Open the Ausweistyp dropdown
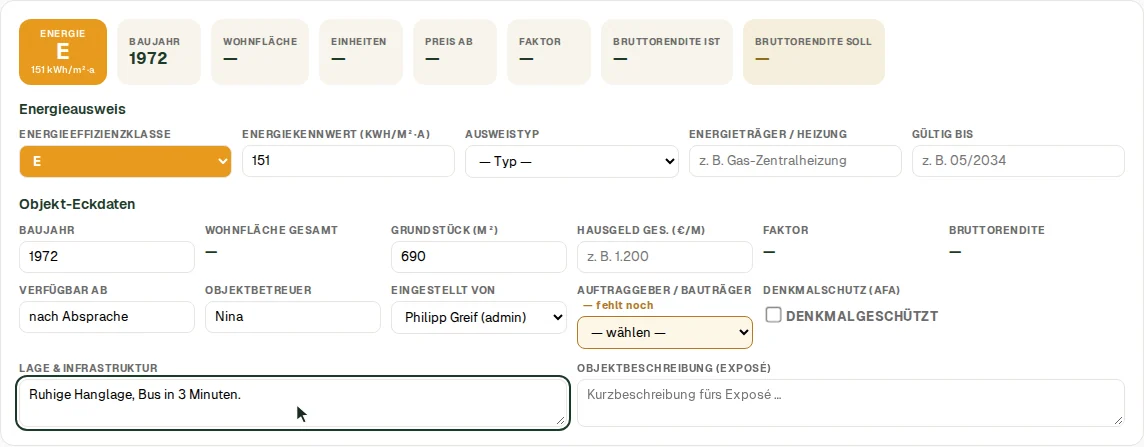This screenshot has width=1144, height=447. (x=572, y=161)
